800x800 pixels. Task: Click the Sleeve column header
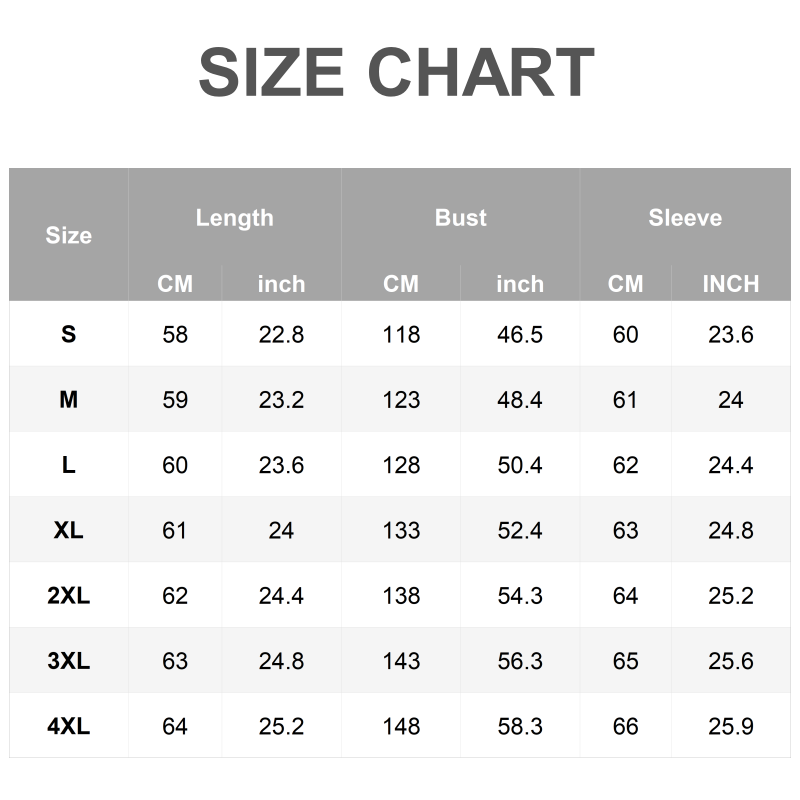685,218
